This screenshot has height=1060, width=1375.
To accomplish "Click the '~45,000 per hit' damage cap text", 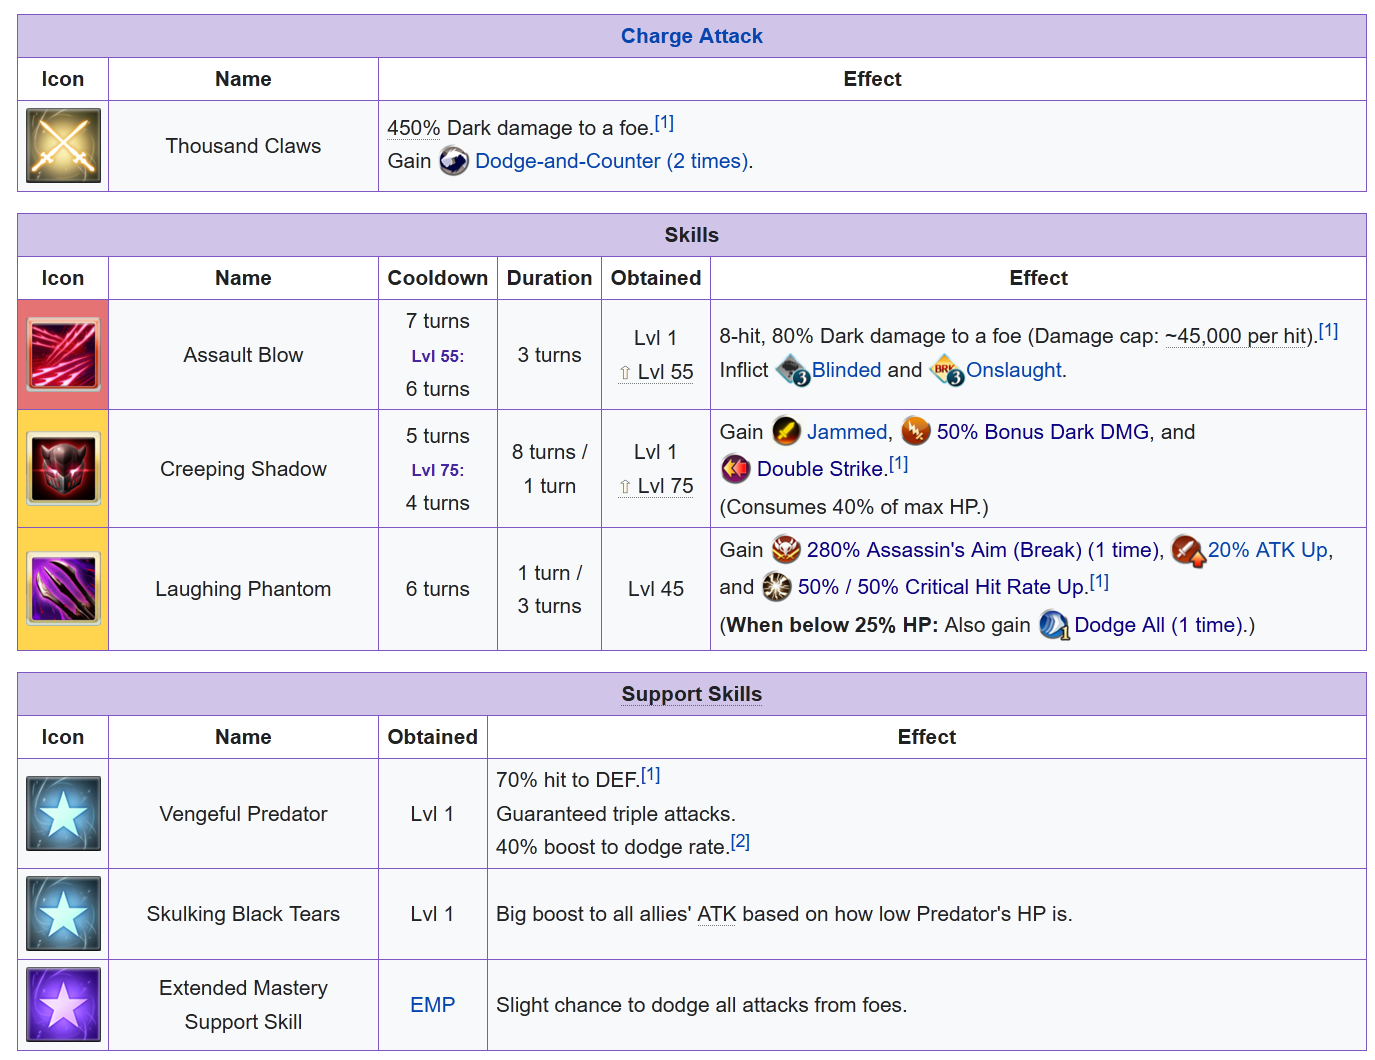I will (x=1237, y=336).
